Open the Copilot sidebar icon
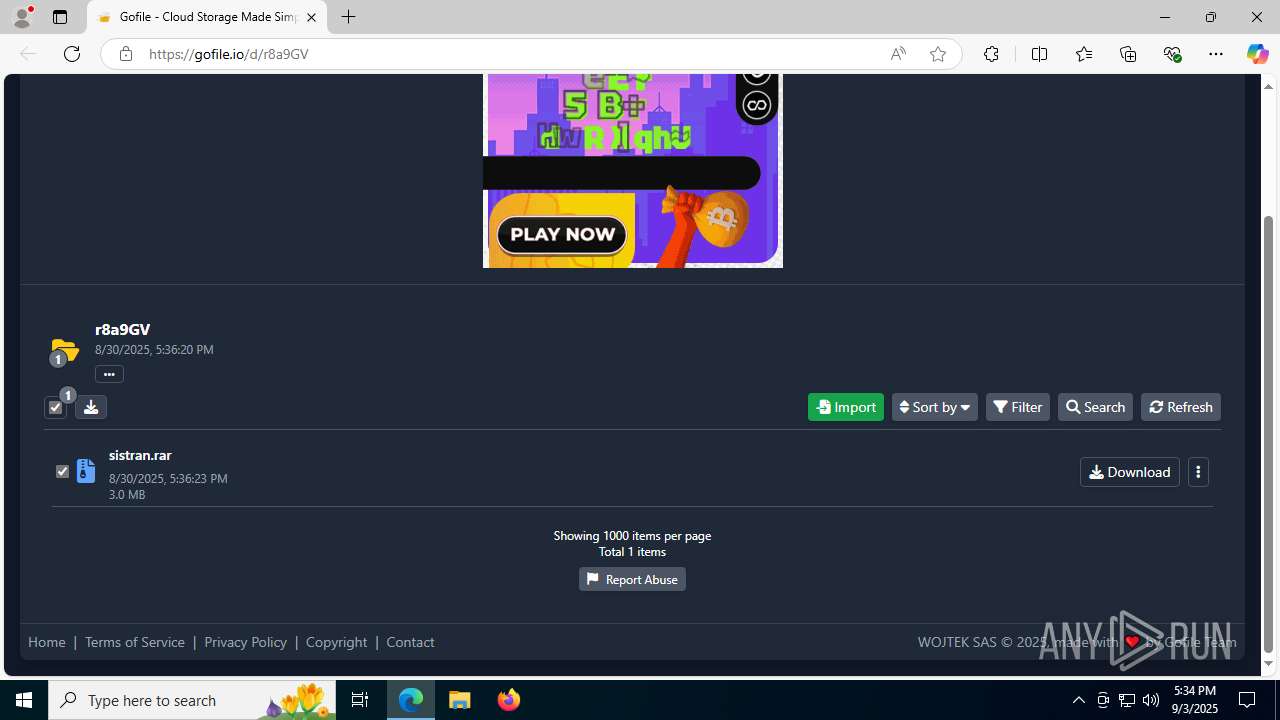1280x720 pixels. (x=1257, y=54)
